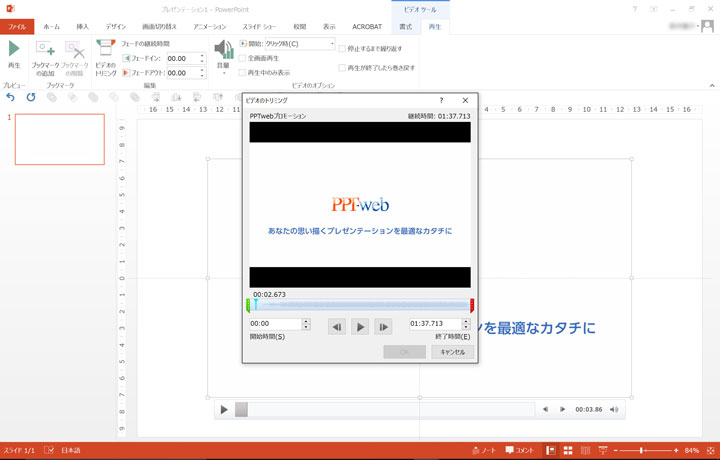The image size is (720, 460).
Task: Click ブックマークの追加 icon
Action: tap(45, 50)
